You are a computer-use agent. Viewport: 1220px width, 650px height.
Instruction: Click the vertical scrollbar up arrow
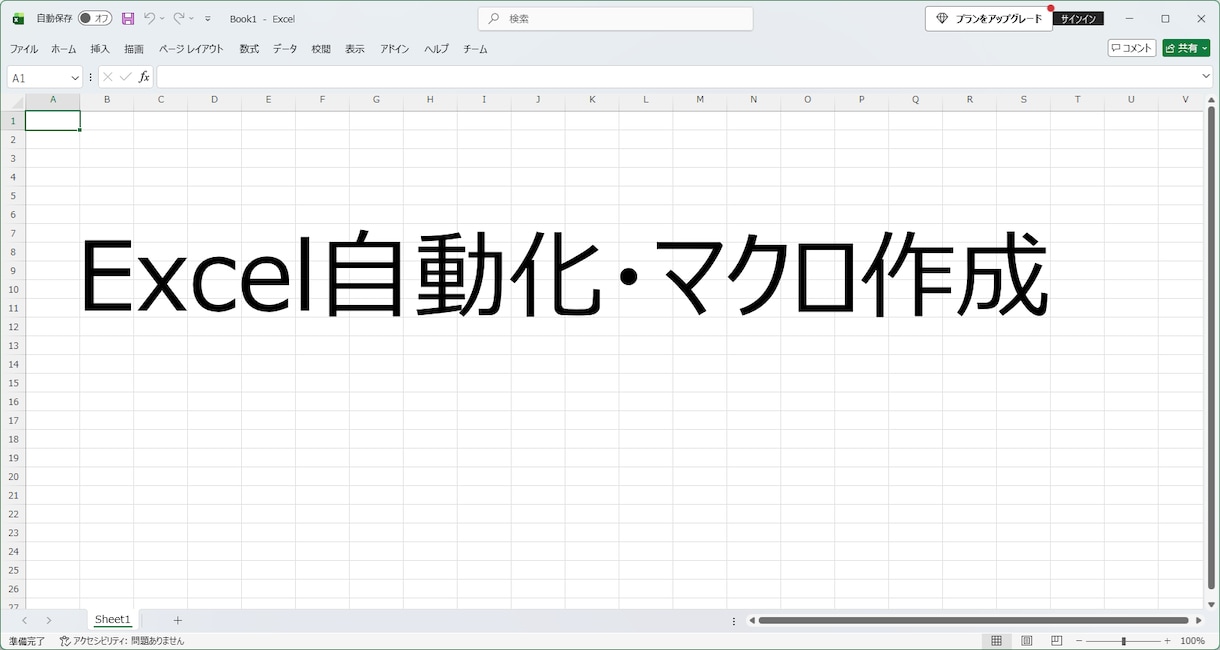1211,101
